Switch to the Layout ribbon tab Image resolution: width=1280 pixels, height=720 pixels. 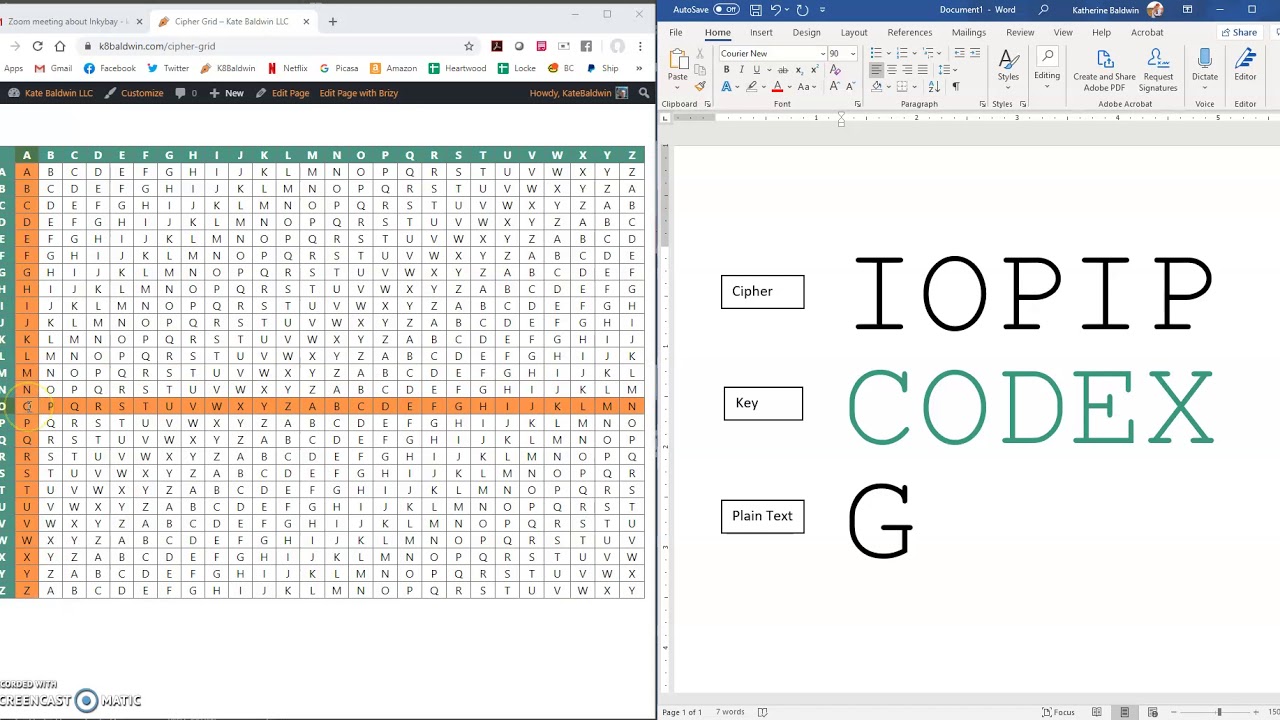pos(854,32)
